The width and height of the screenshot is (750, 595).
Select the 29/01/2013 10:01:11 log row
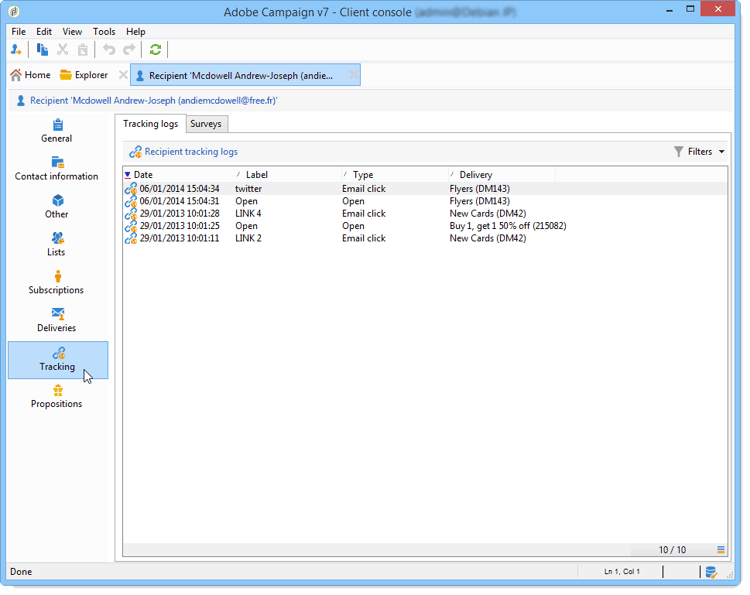425,238
